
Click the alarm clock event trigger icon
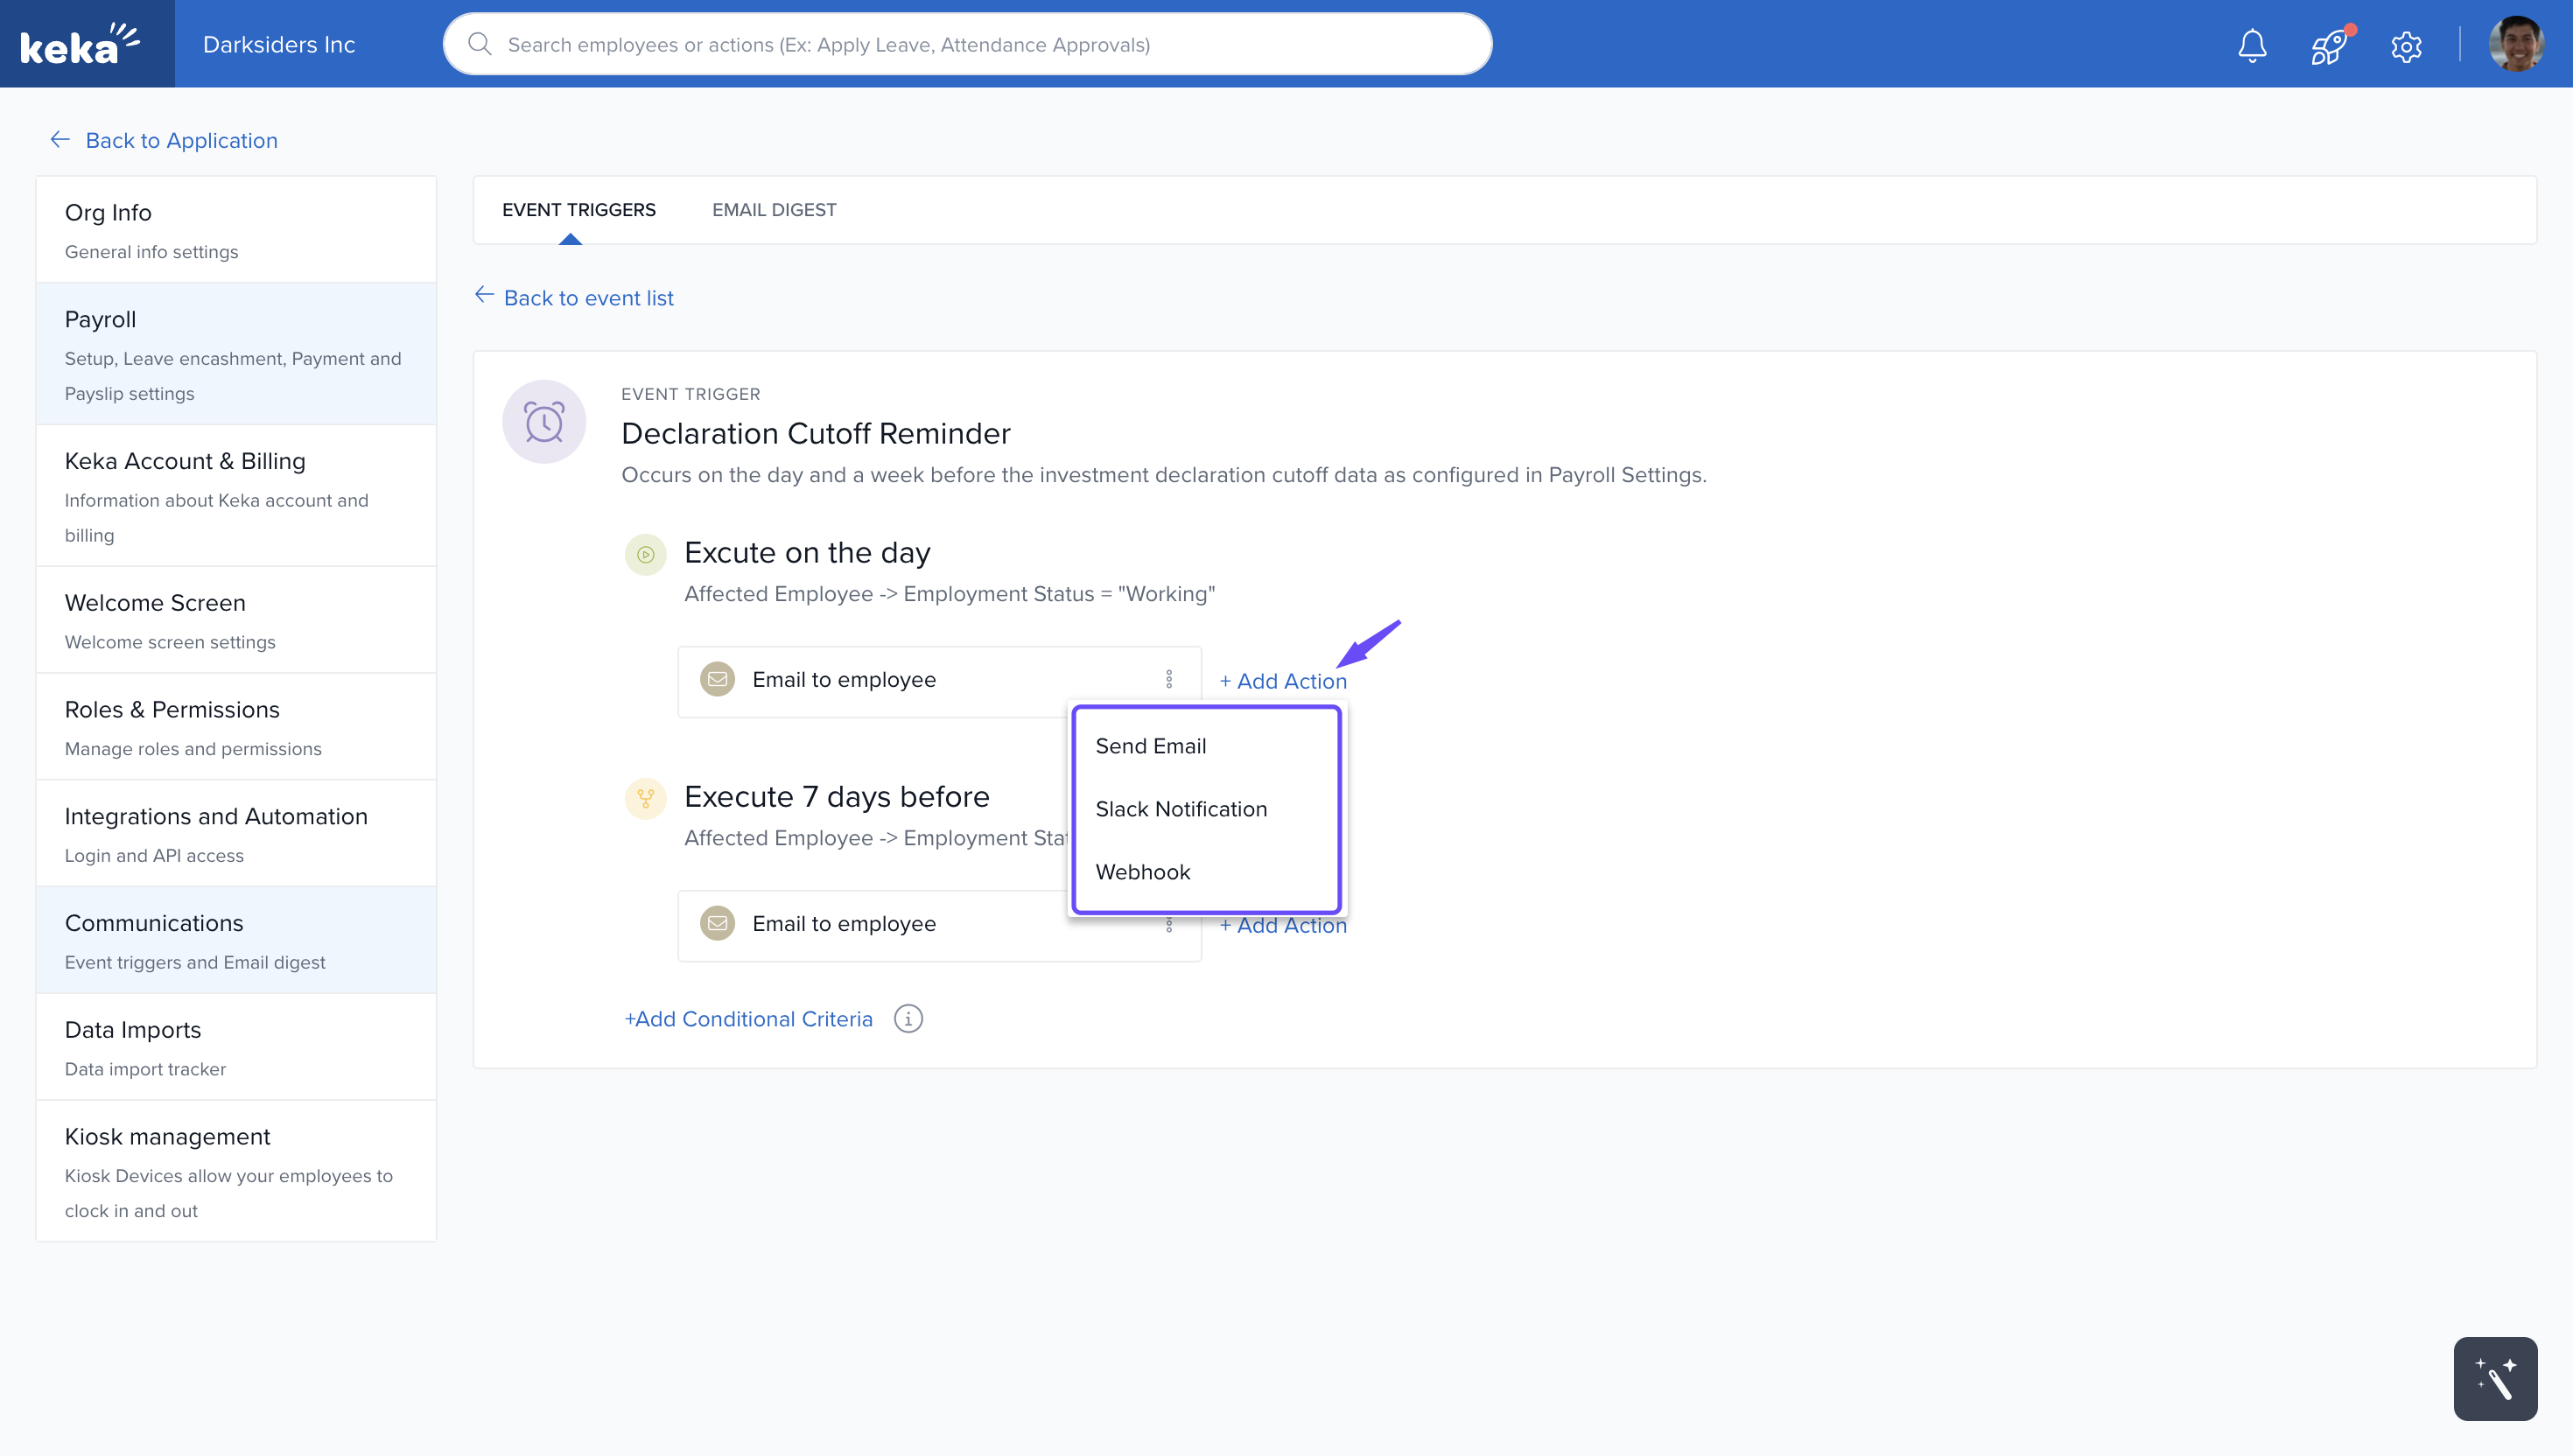(544, 421)
